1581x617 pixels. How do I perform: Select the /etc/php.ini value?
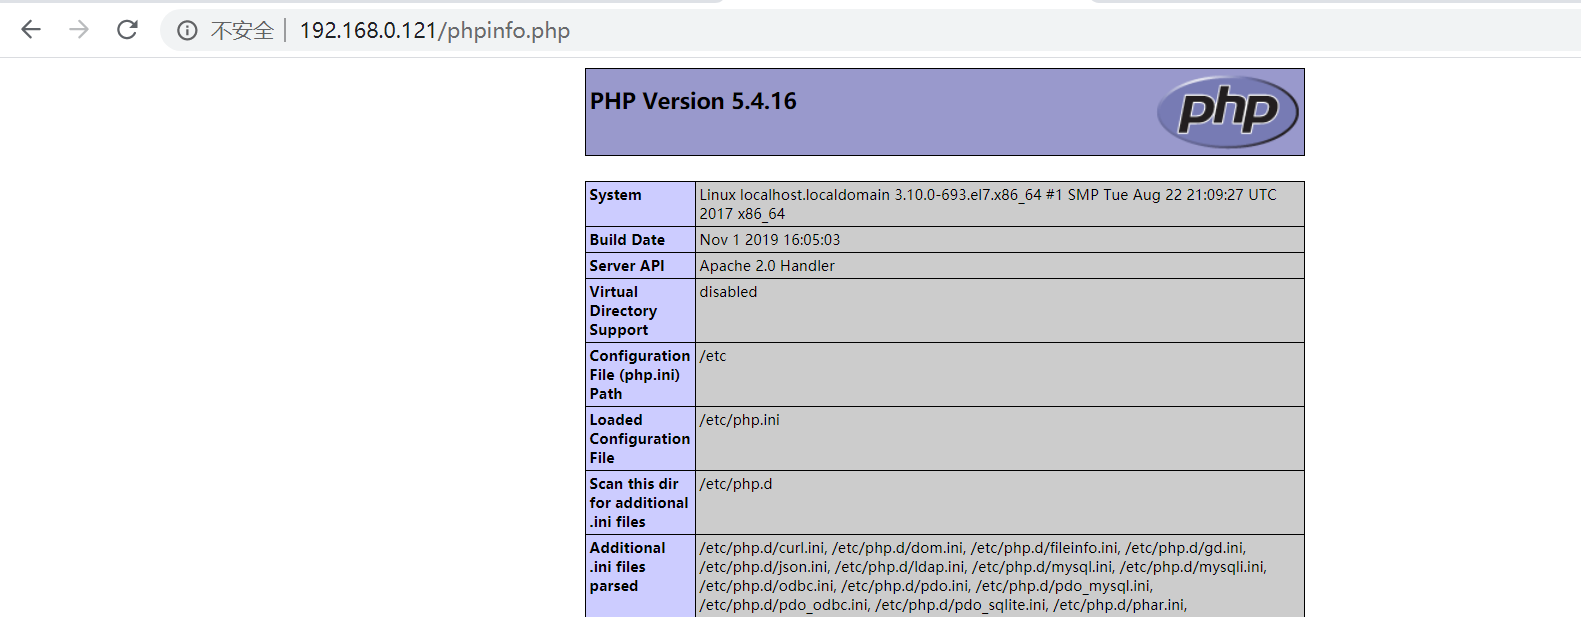pyautogui.click(x=740, y=420)
